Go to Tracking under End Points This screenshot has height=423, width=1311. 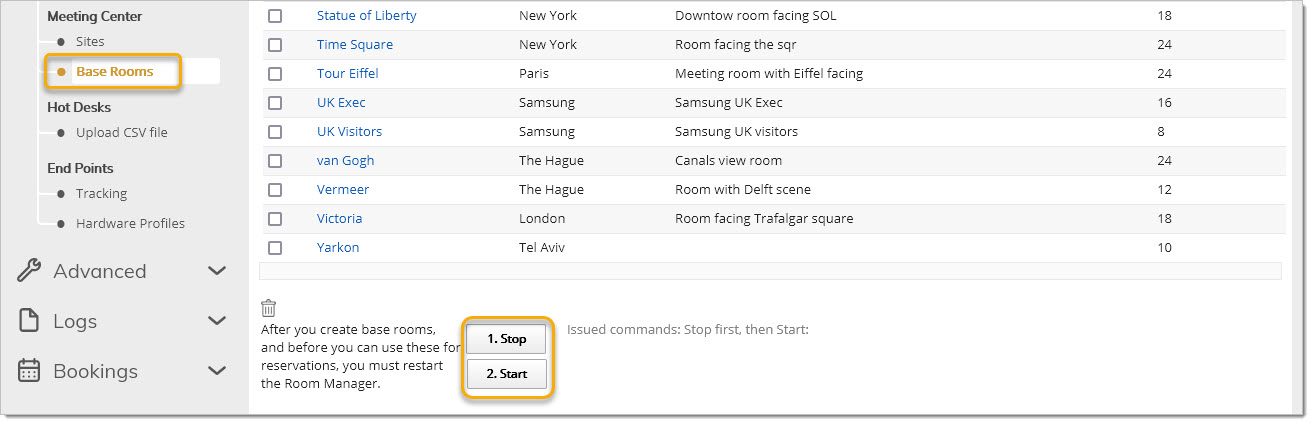(x=101, y=194)
